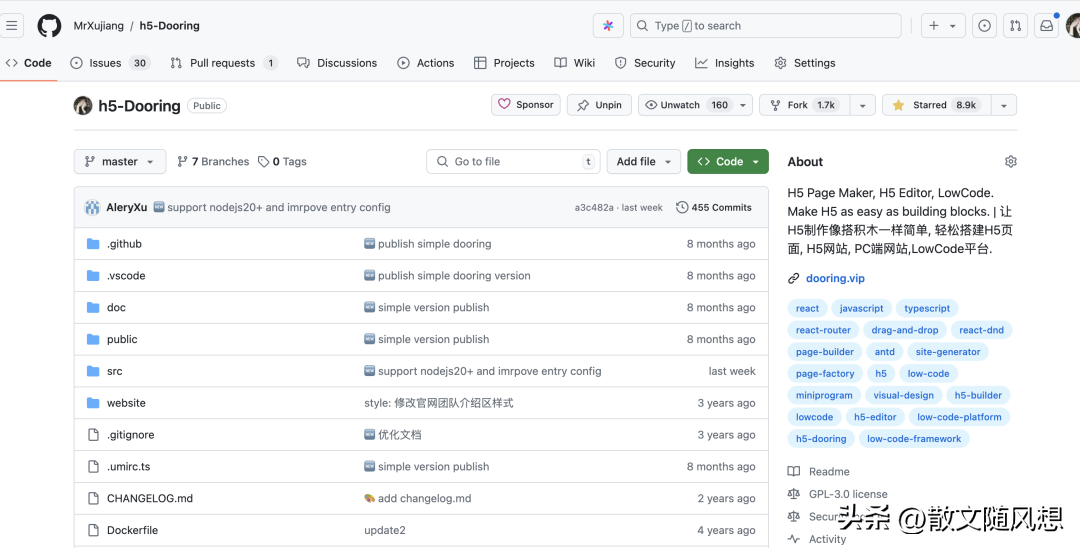Switch to the Insights tab

[725, 63]
